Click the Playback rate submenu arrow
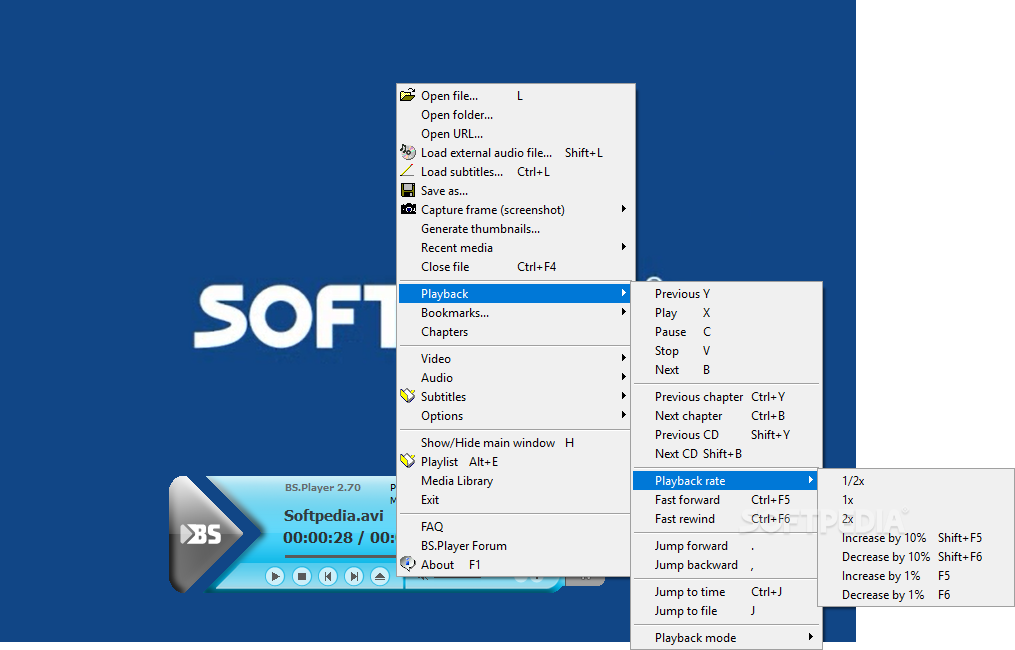The image size is (1015, 650). pyautogui.click(x=810, y=480)
